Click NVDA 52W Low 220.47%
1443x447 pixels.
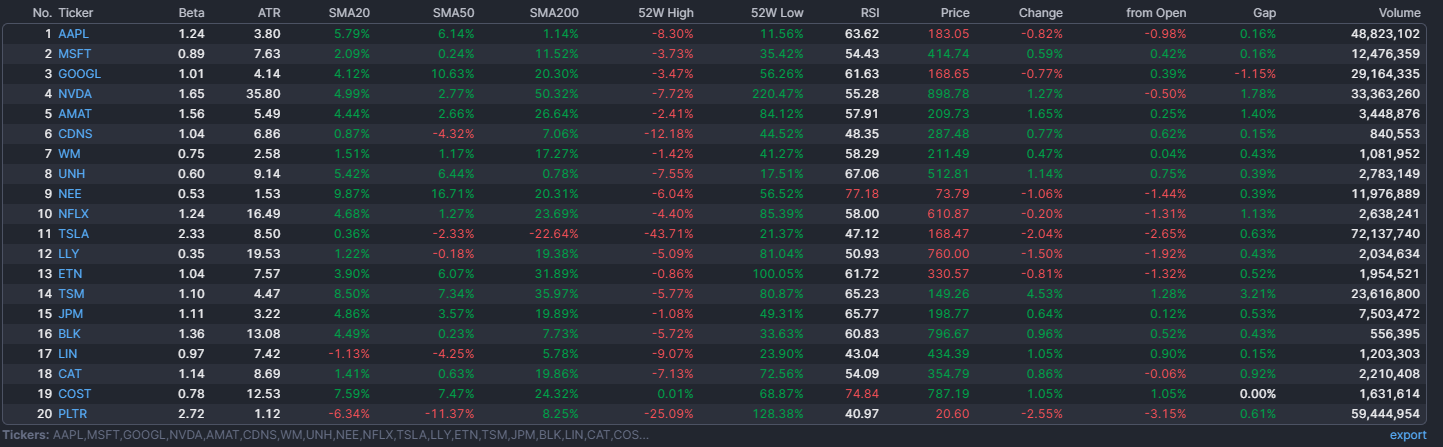point(780,94)
